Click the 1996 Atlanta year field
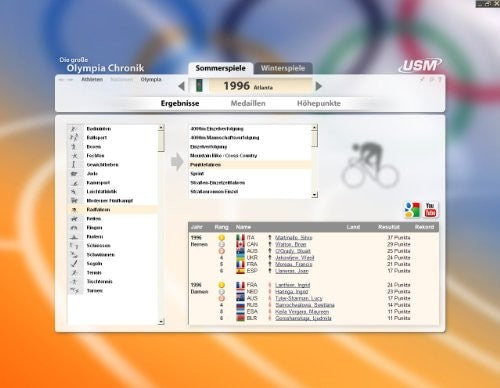This screenshot has width=500, height=388. click(x=250, y=86)
